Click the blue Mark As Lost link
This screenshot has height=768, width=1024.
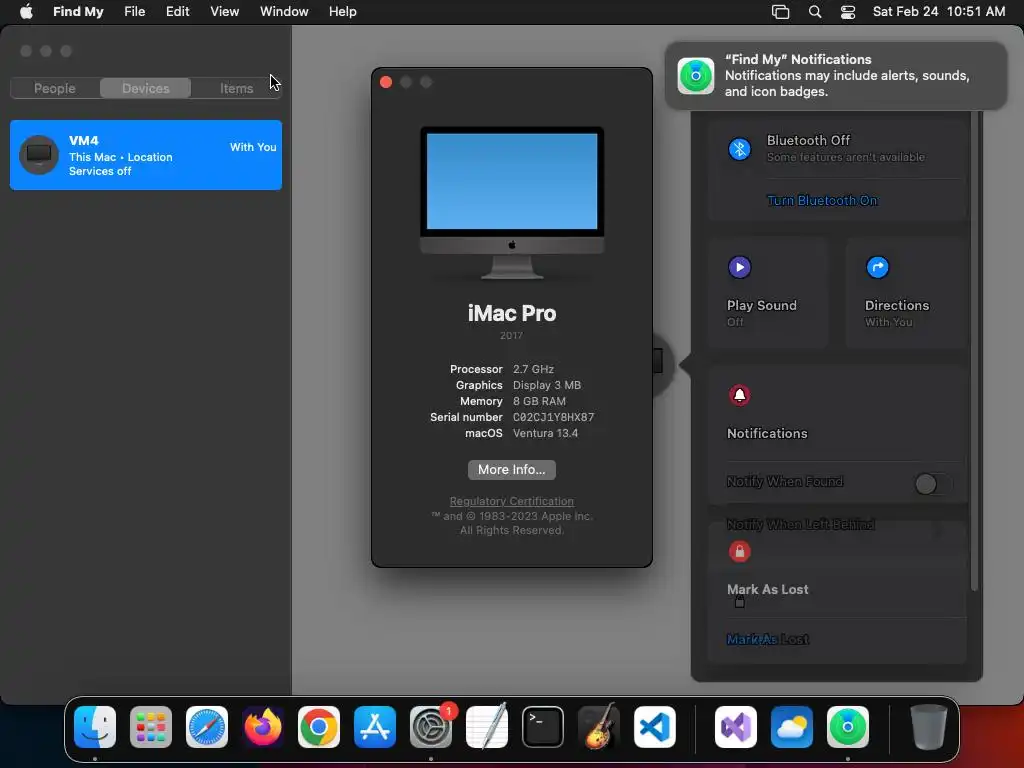(768, 639)
